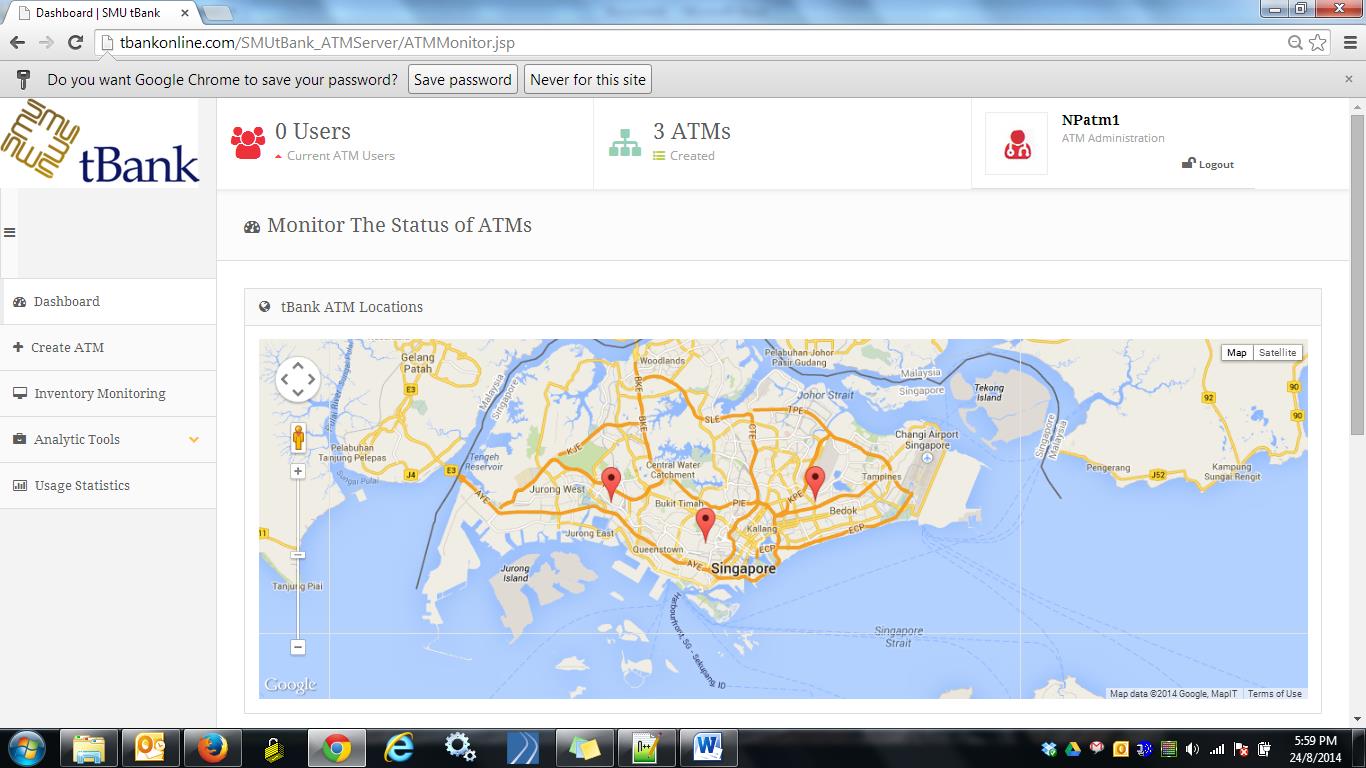Image resolution: width=1366 pixels, height=768 pixels.
Task: Open the Dashboard sidebar item
Action: [108, 301]
